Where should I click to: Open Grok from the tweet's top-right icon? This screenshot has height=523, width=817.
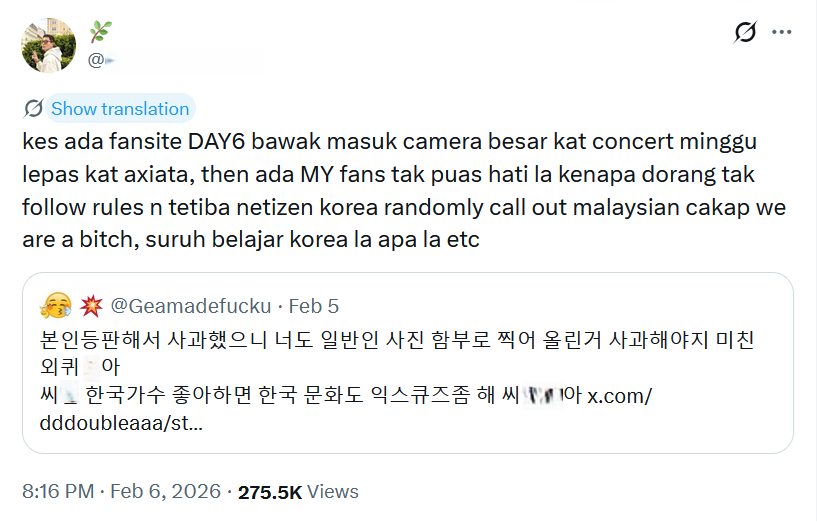(745, 33)
